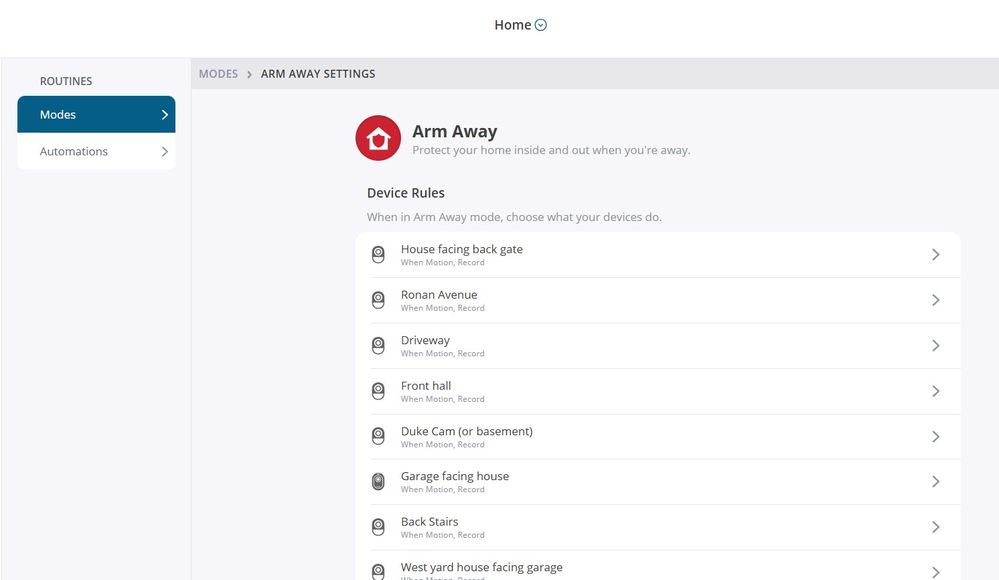
Task: Click camera icon for Ronan Avenue
Action: click(x=378, y=300)
